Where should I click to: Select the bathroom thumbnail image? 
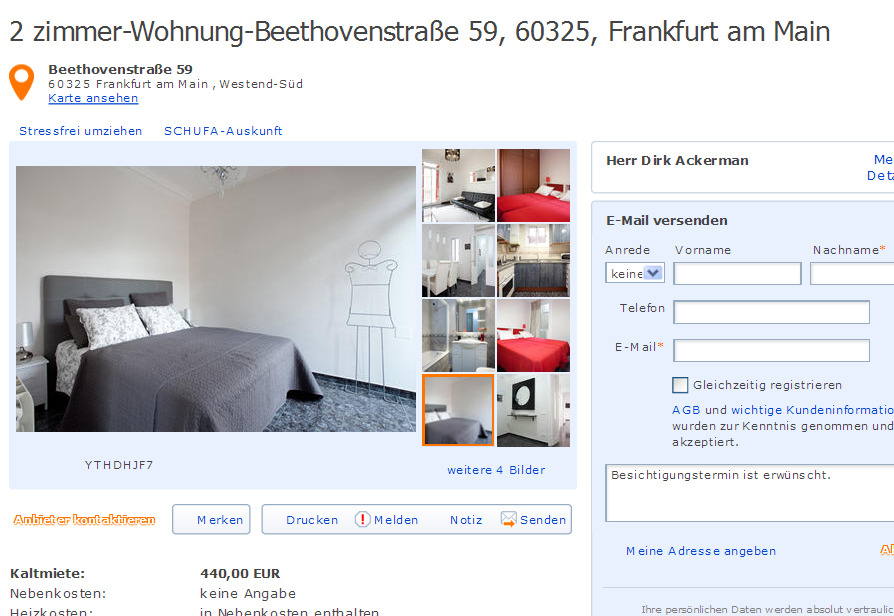pos(458,335)
